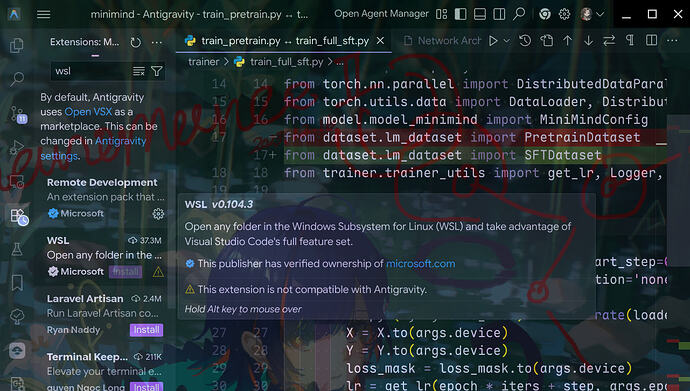Click train_full_sft.py breadcrumb
The image size is (690, 391).
(x=286, y=62)
